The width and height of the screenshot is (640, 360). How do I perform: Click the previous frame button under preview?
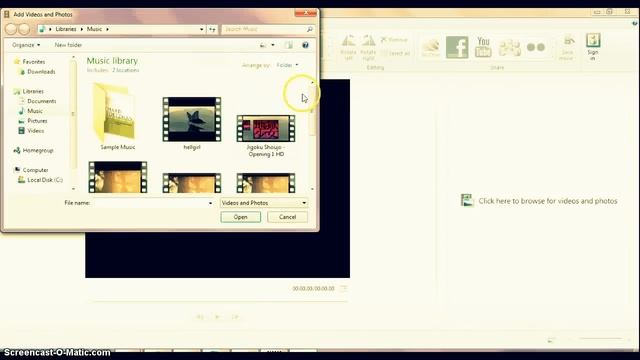pyautogui.click(x=200, y=317)
